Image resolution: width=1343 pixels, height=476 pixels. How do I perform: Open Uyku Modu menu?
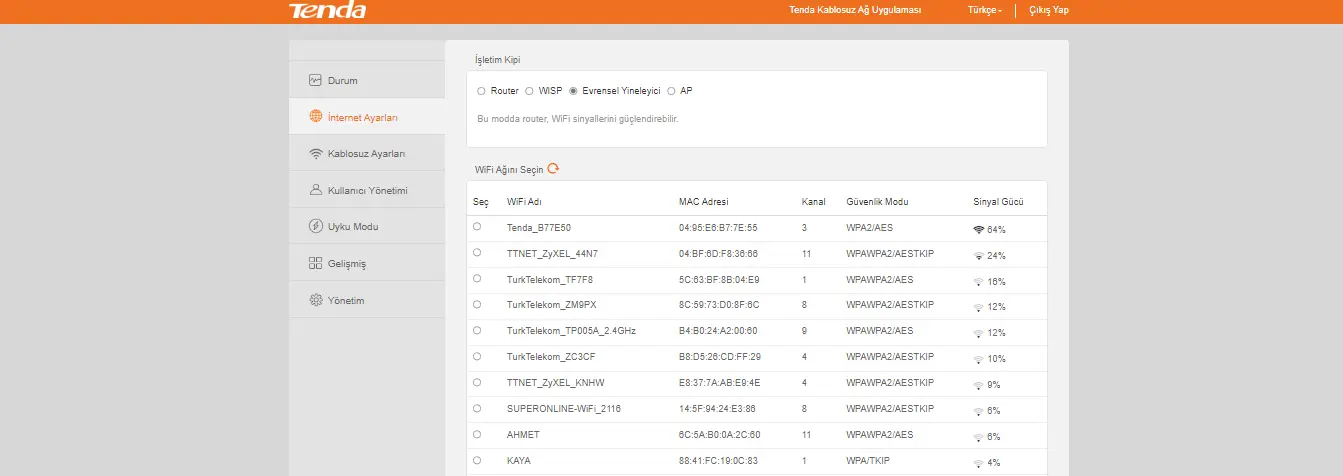367,226
